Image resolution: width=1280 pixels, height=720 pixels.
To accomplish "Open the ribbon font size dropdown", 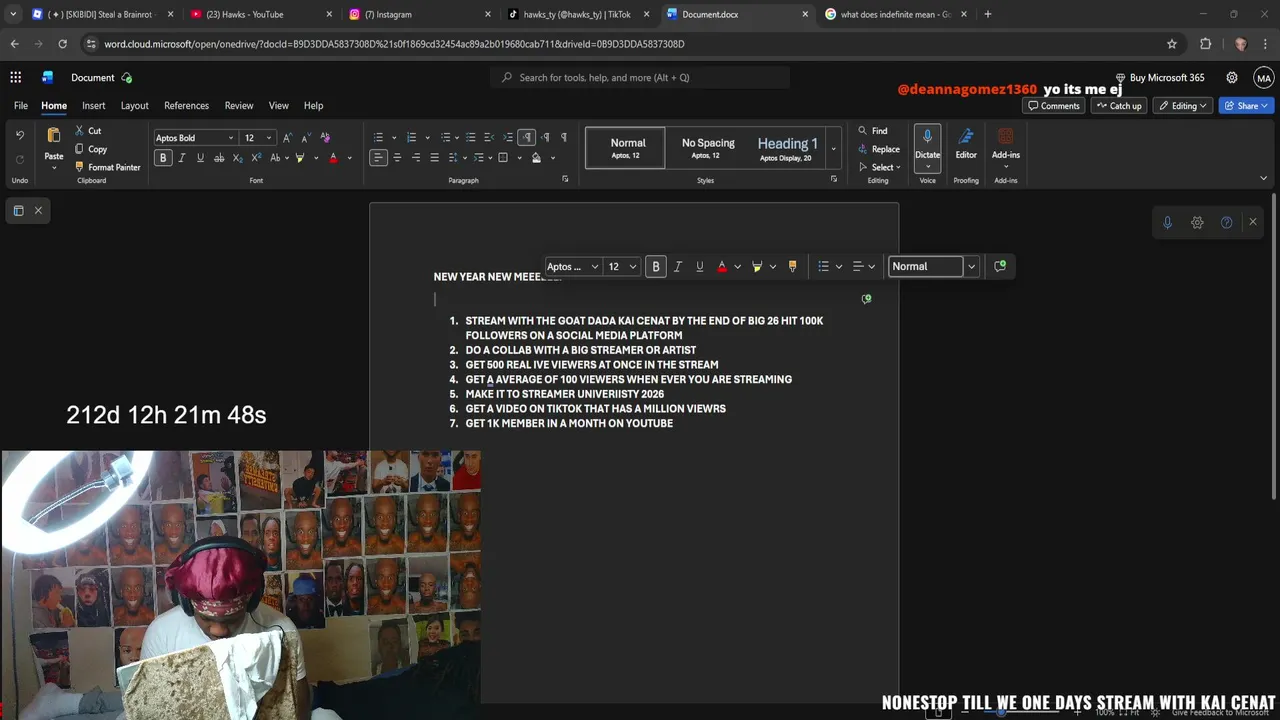I will [268, 138].
